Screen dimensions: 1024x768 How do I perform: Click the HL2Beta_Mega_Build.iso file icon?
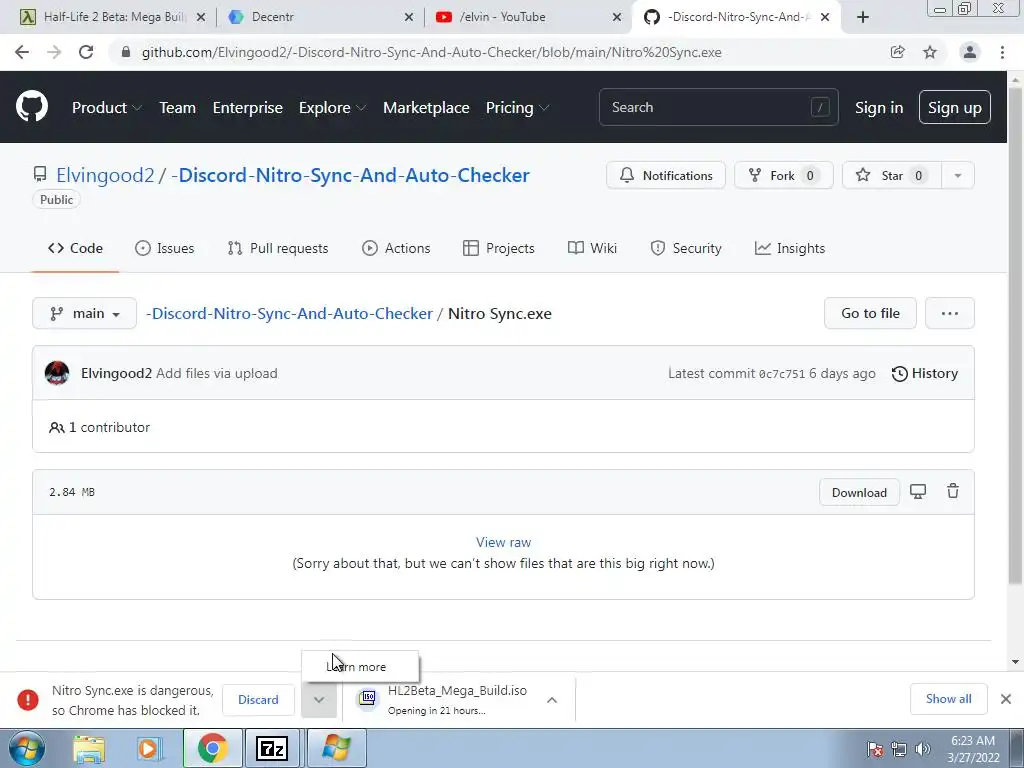click(368, 698)
